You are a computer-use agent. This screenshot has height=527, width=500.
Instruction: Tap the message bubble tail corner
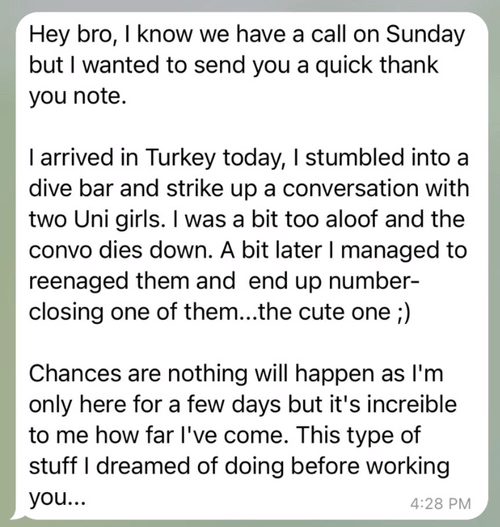tap(16, 516)
